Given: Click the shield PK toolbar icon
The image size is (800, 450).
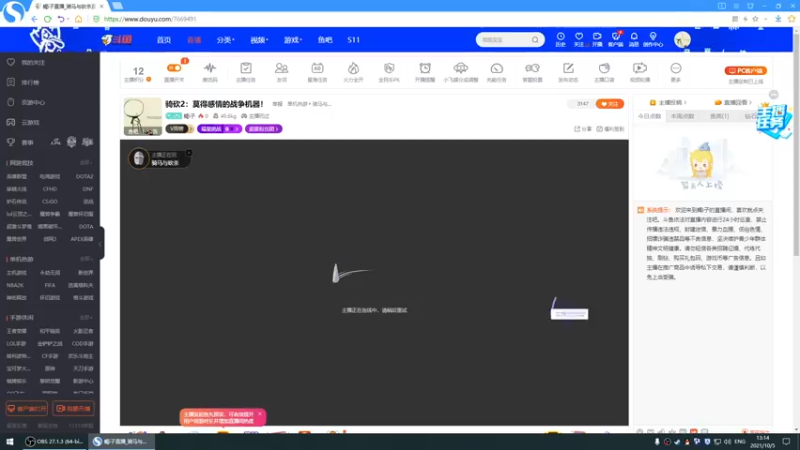Looking at the screenshot, I should (389, 68).
